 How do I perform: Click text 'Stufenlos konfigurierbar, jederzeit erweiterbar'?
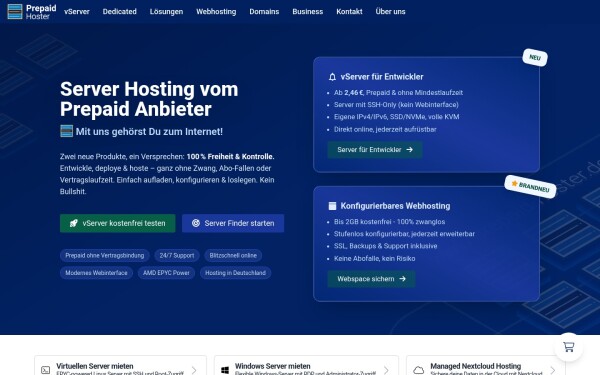[404, 234]
